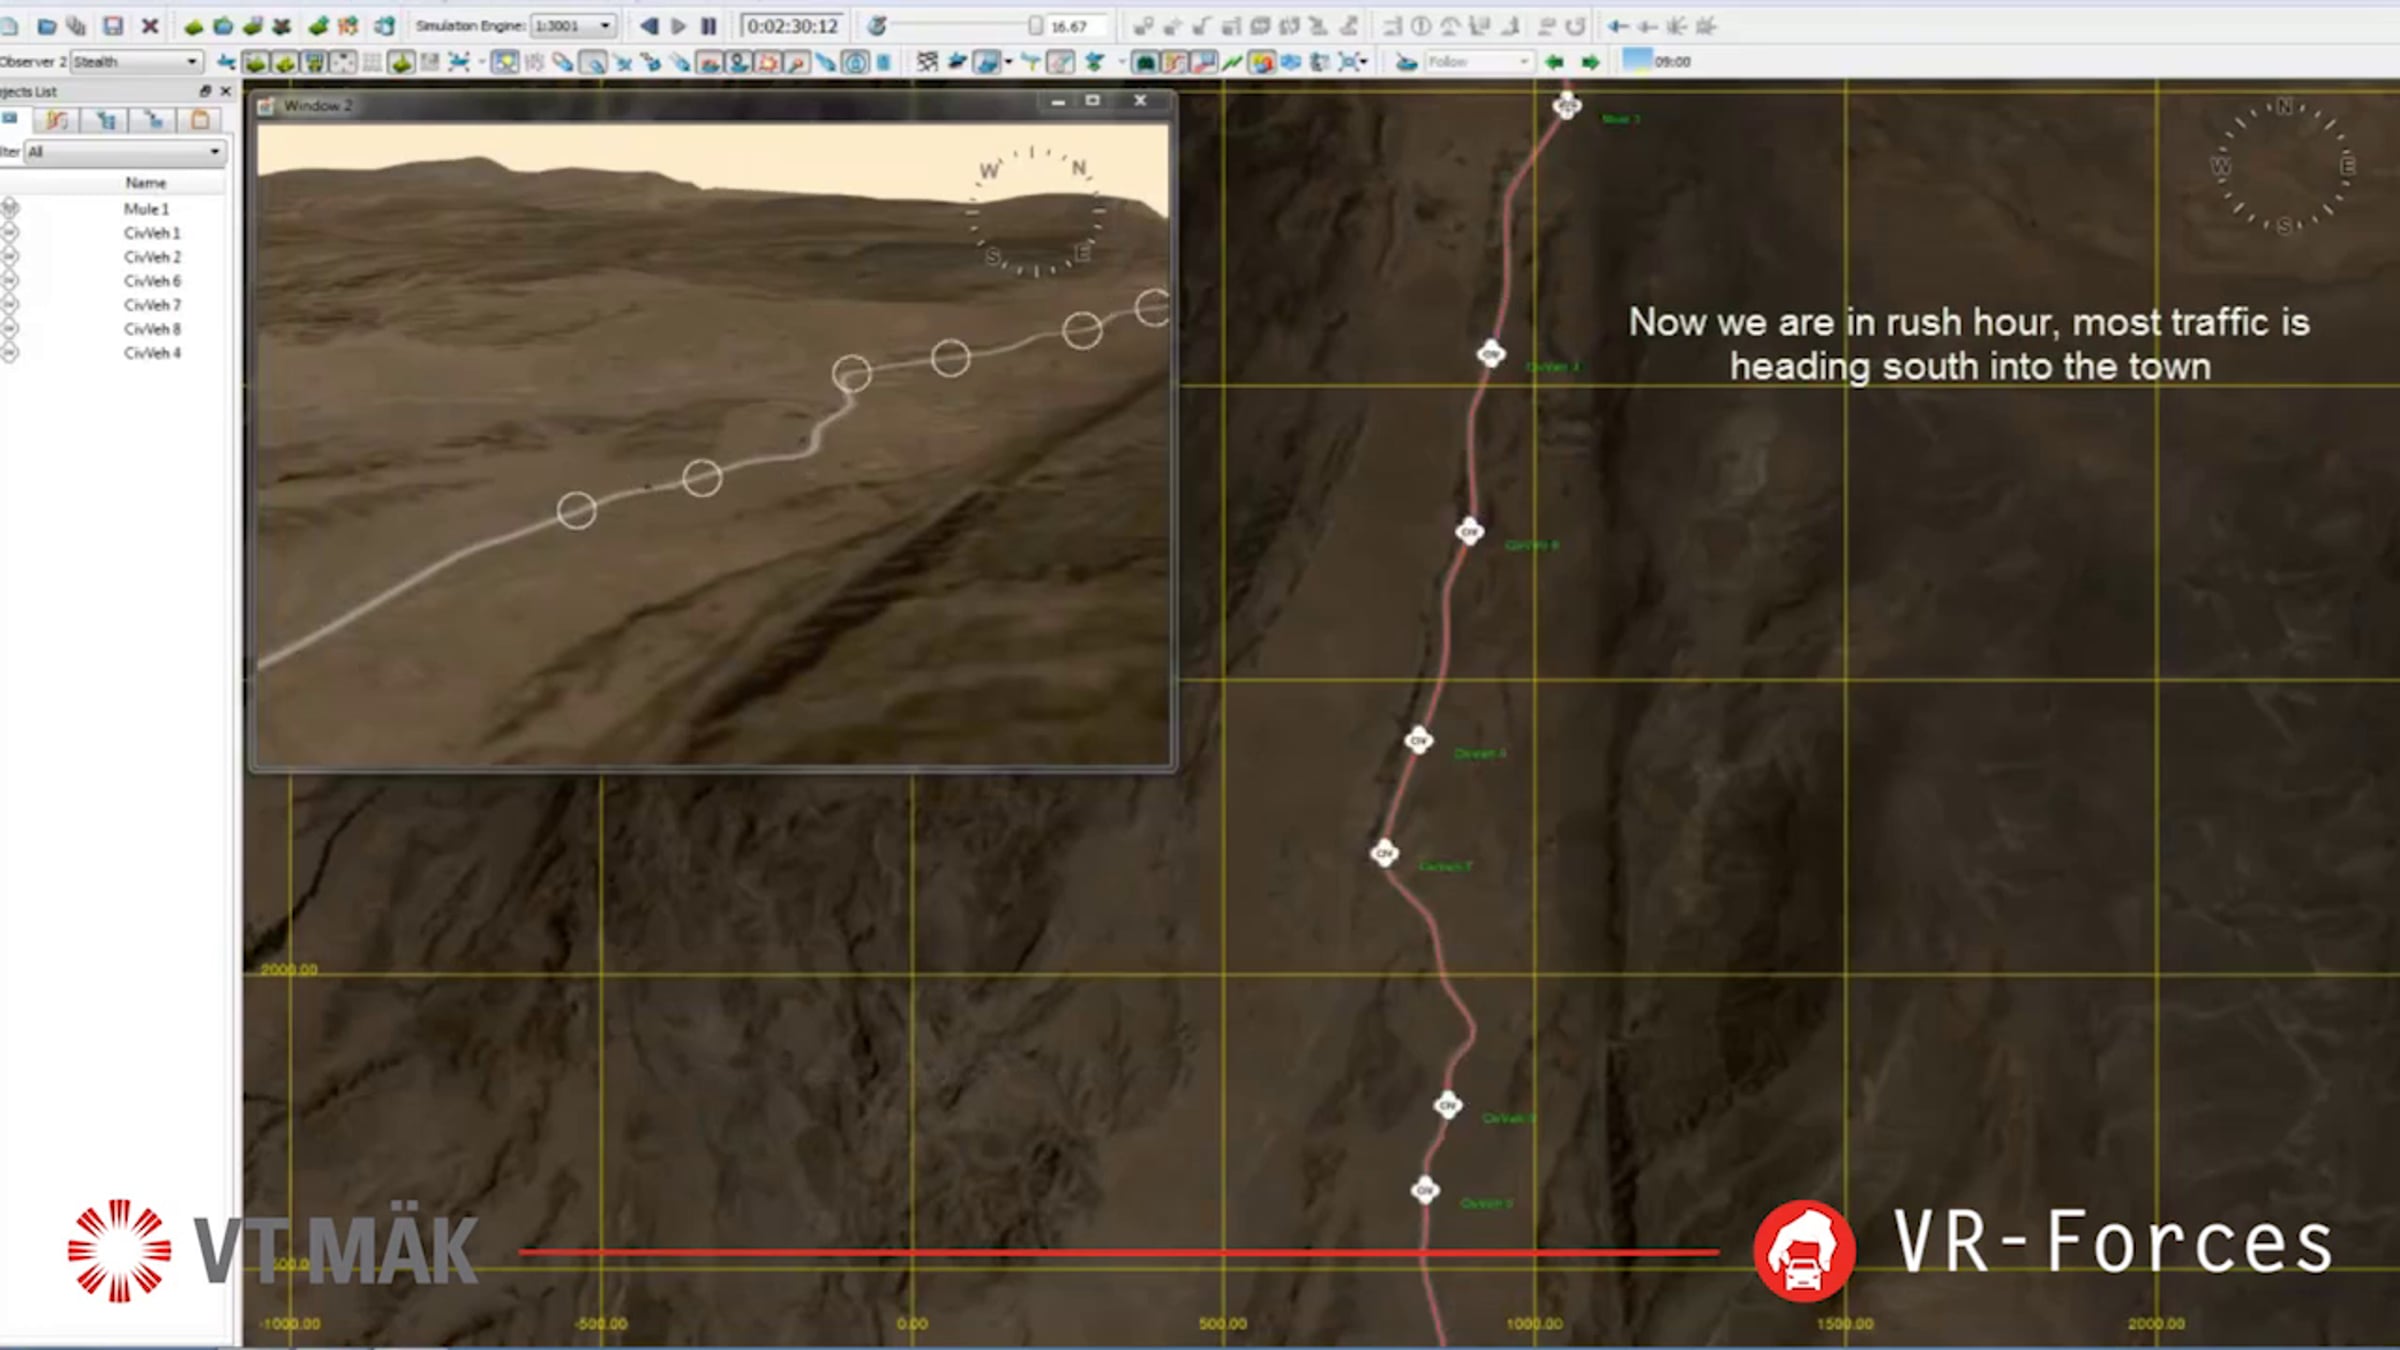Select CivVeh 6 in objects list
This screenshot has height=1350, width=2400.
coord(152,281)
